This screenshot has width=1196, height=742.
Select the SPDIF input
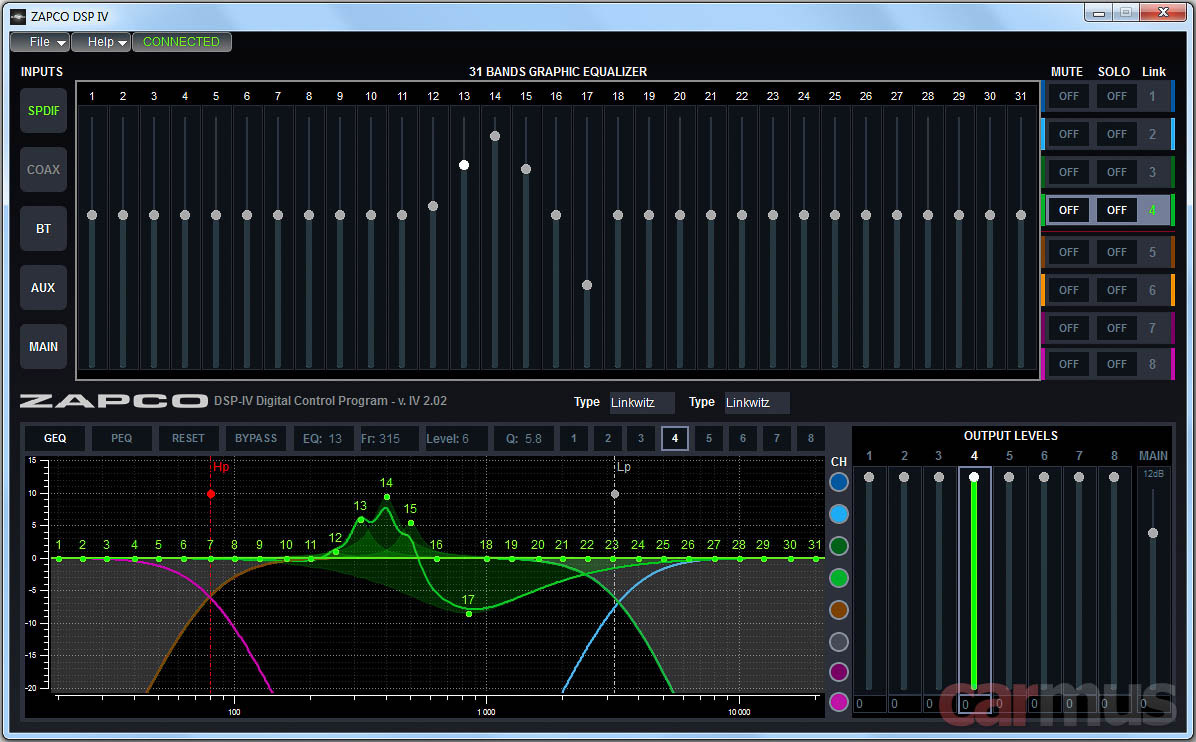point(43,111)
